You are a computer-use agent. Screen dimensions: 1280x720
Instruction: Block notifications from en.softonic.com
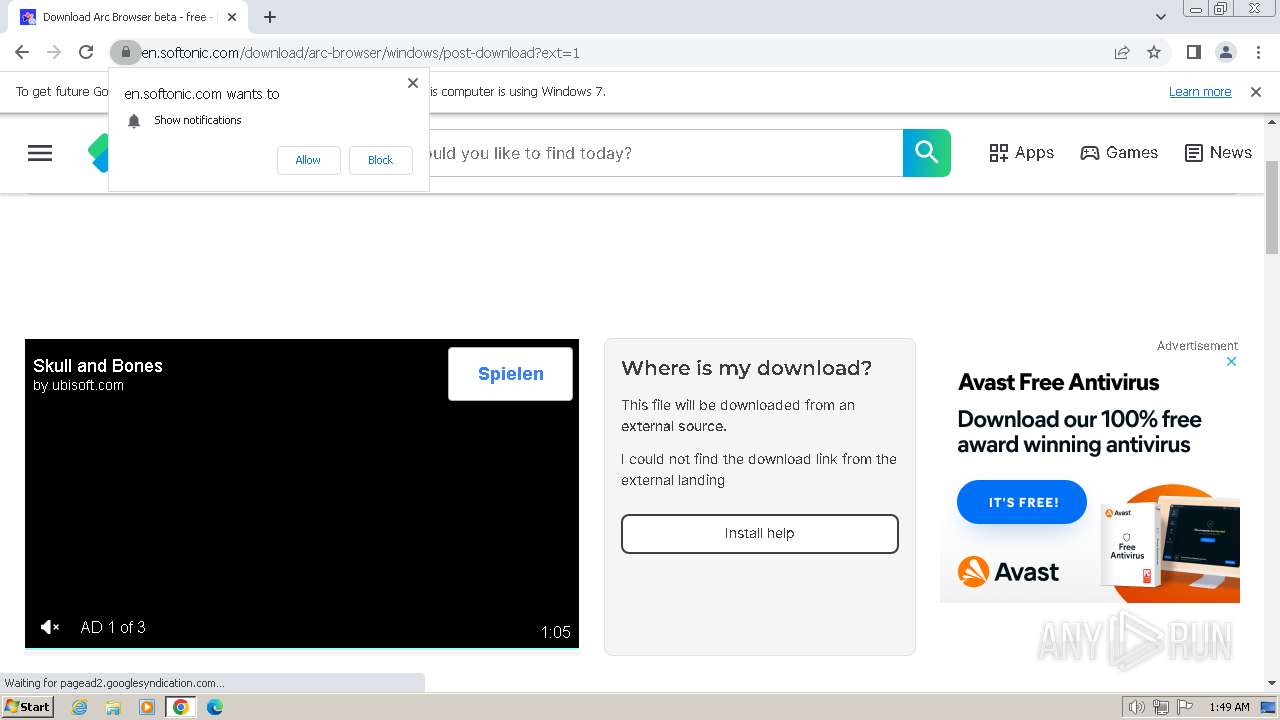(380, 160)
